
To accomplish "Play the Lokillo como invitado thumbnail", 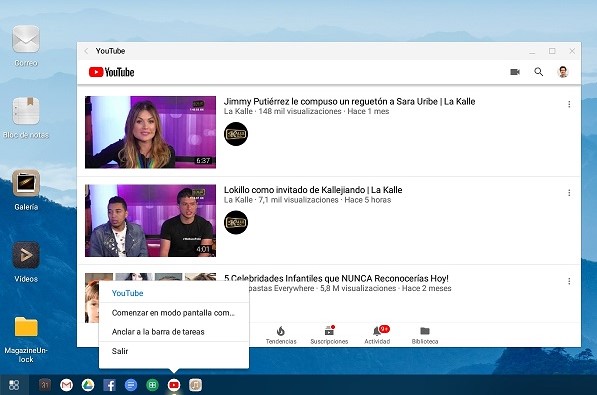I will tap(150, 221).
